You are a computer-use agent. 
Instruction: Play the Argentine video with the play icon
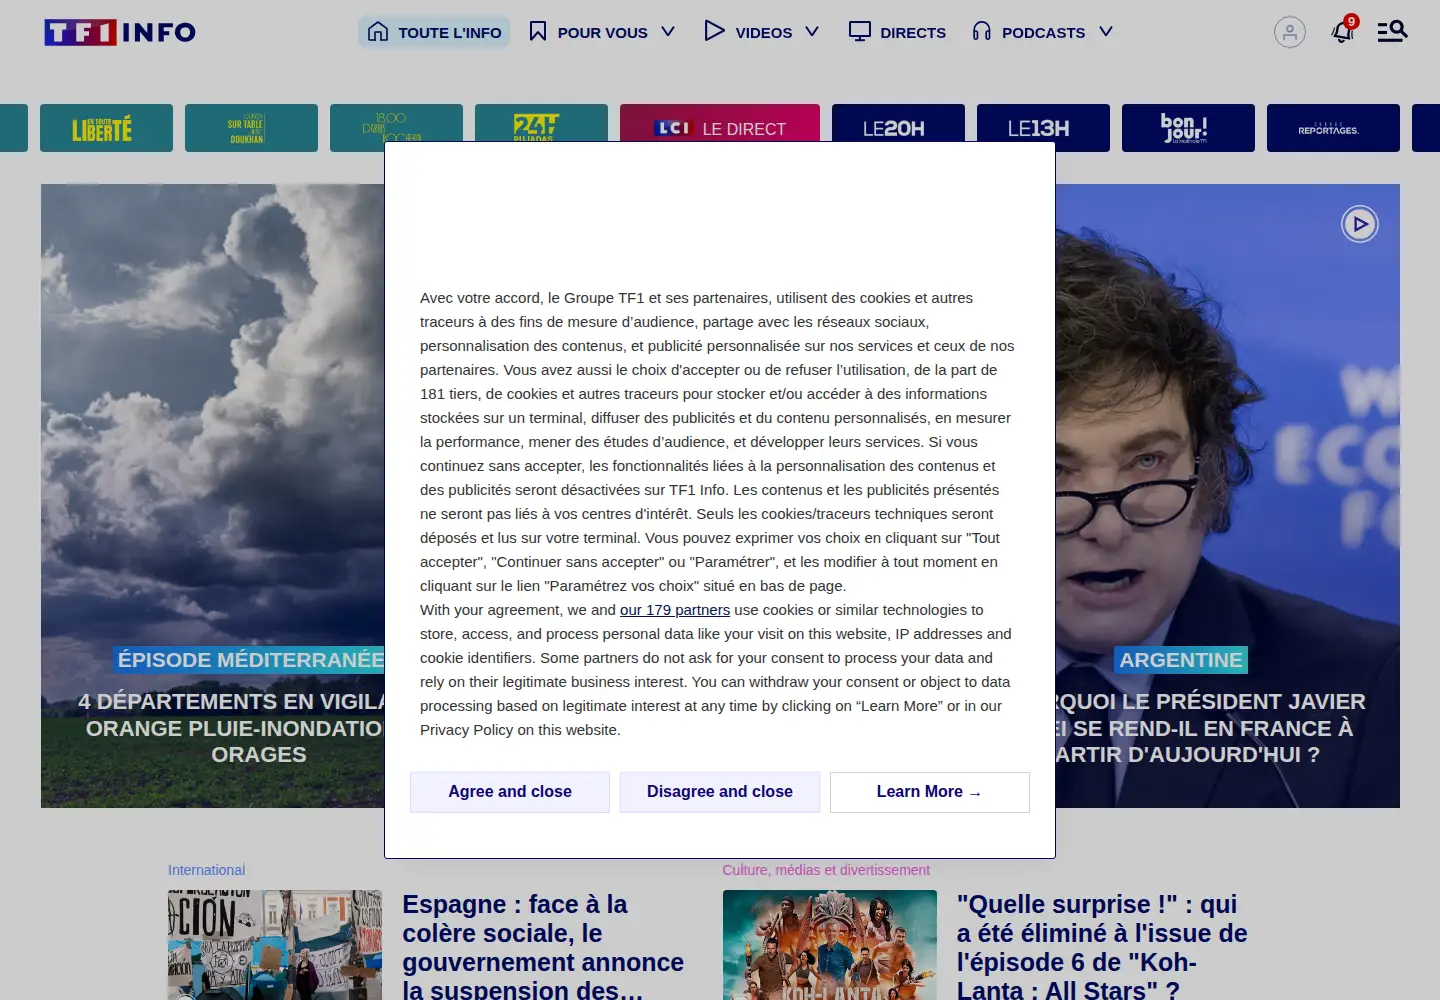(1360, 224)
